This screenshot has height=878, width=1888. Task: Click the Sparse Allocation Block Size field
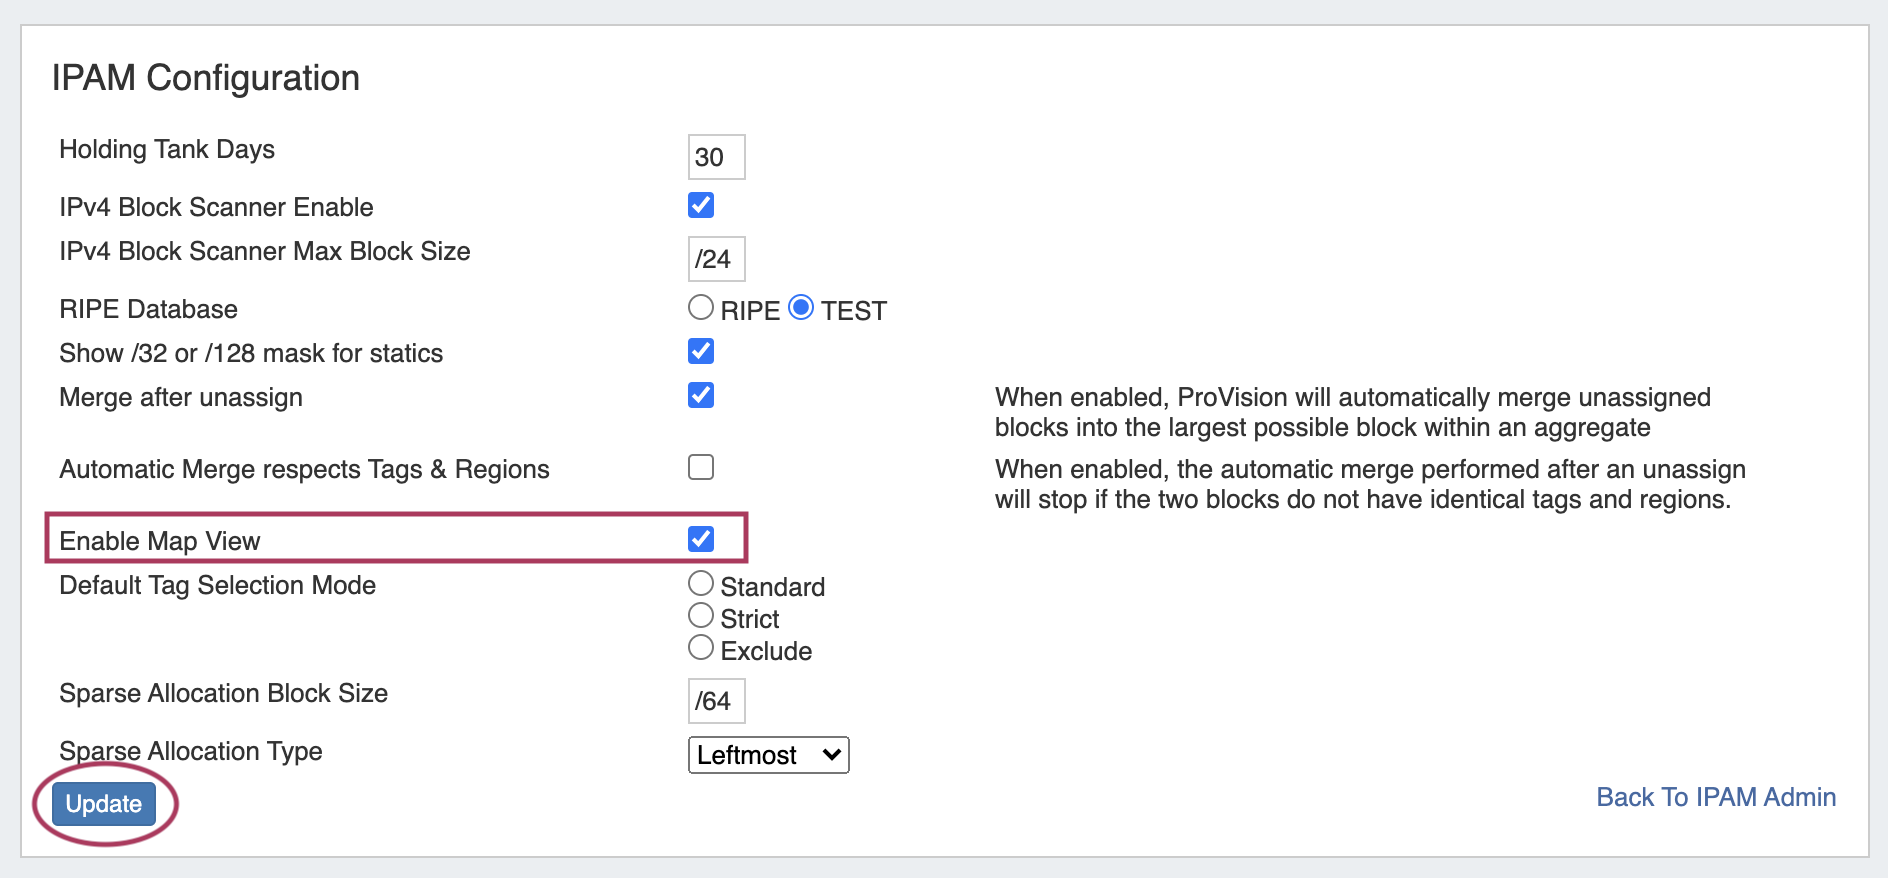(716, 701)
